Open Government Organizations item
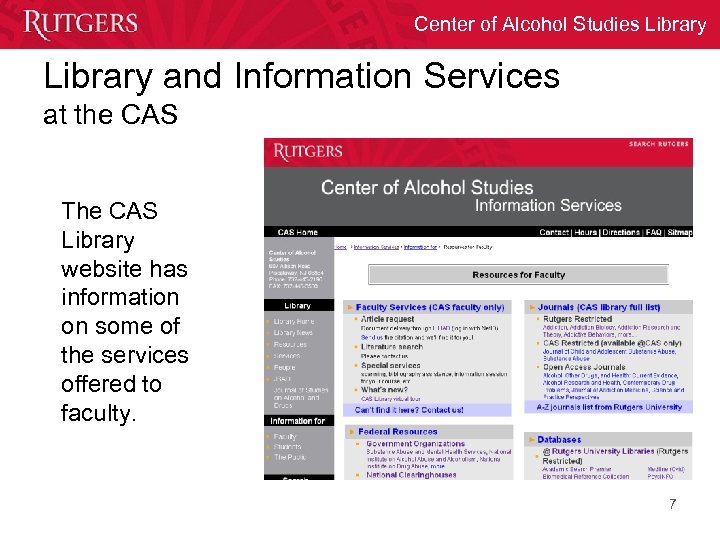This screenshot has height=540, width=720. point(415,444)
